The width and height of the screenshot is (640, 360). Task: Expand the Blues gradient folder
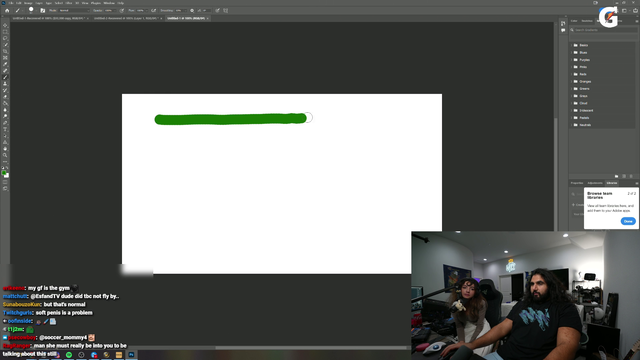(x=571, y=53)
